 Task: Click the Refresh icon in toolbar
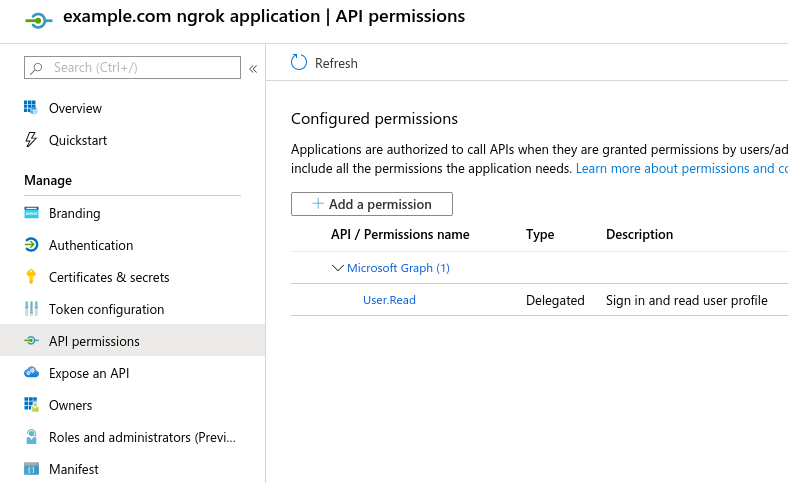point(299,63)
